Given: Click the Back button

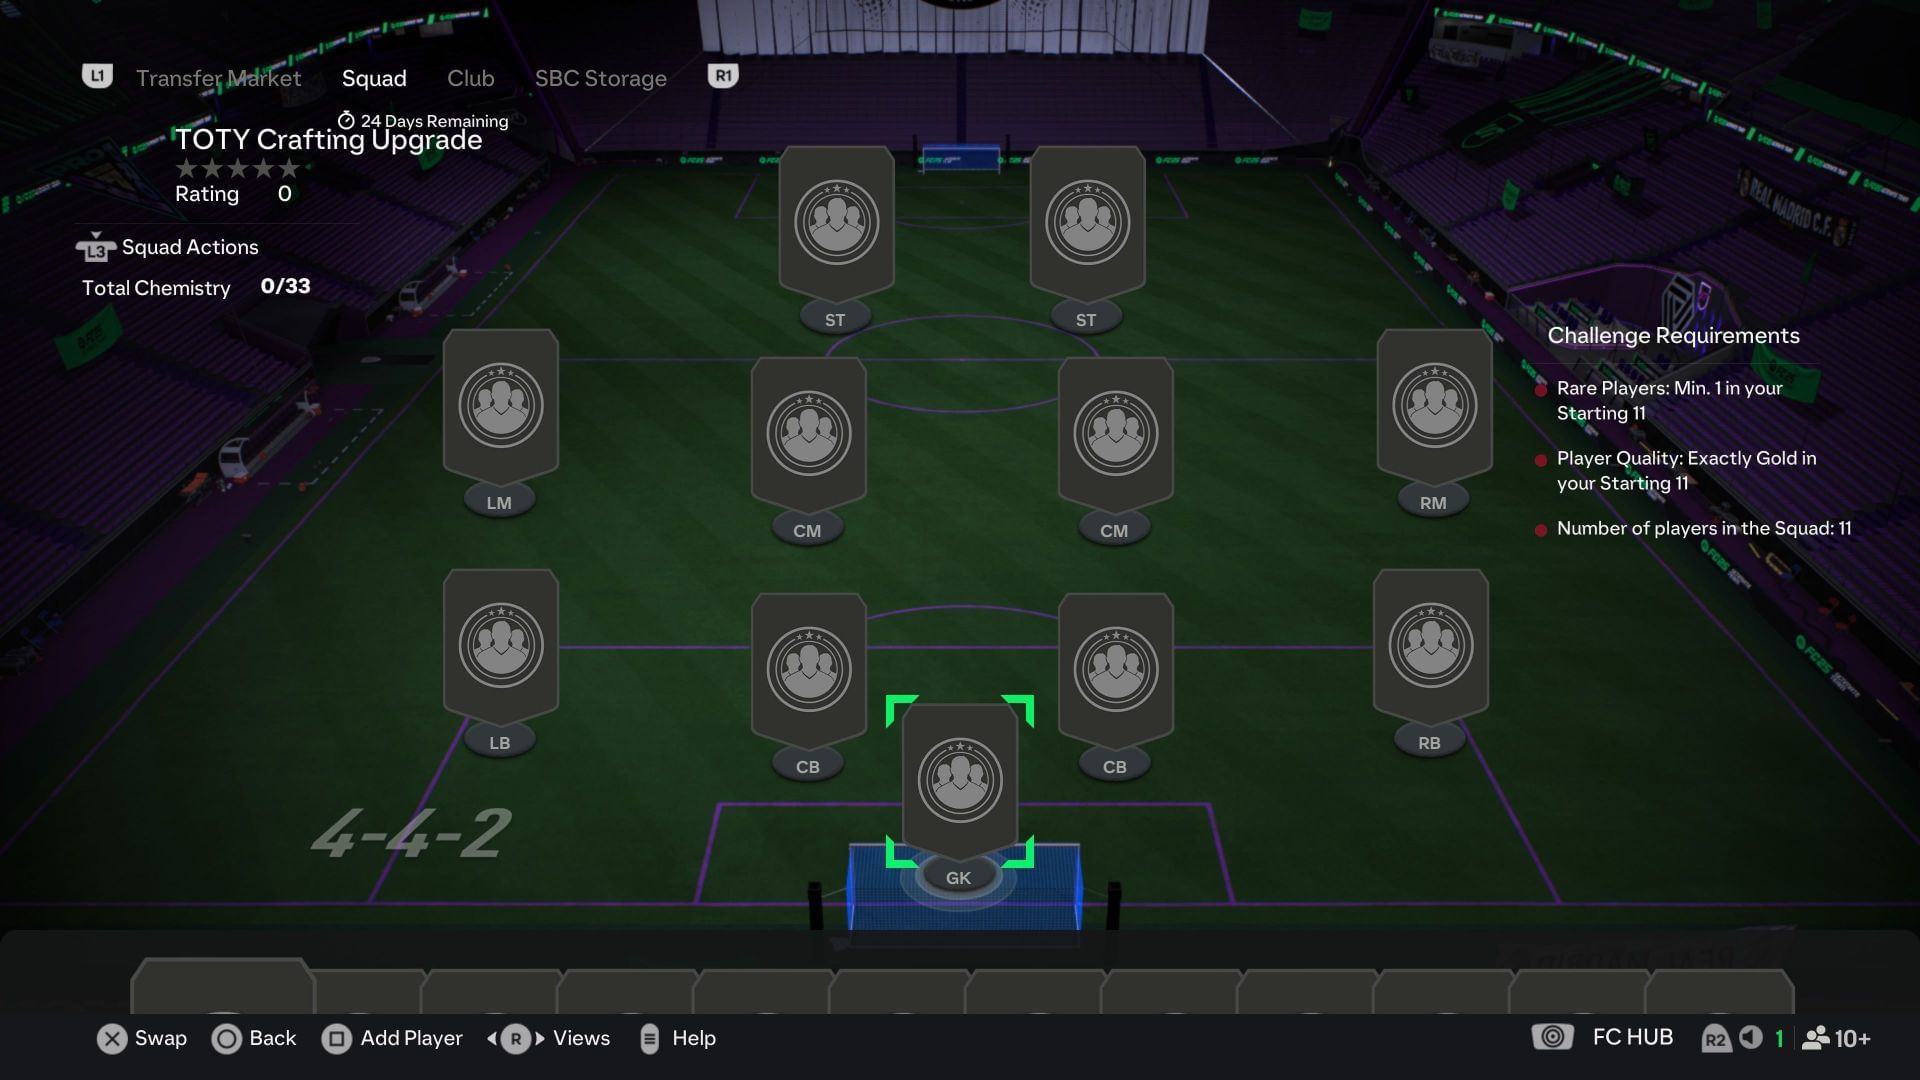Looking at the screenshot, I should 254,1039.
